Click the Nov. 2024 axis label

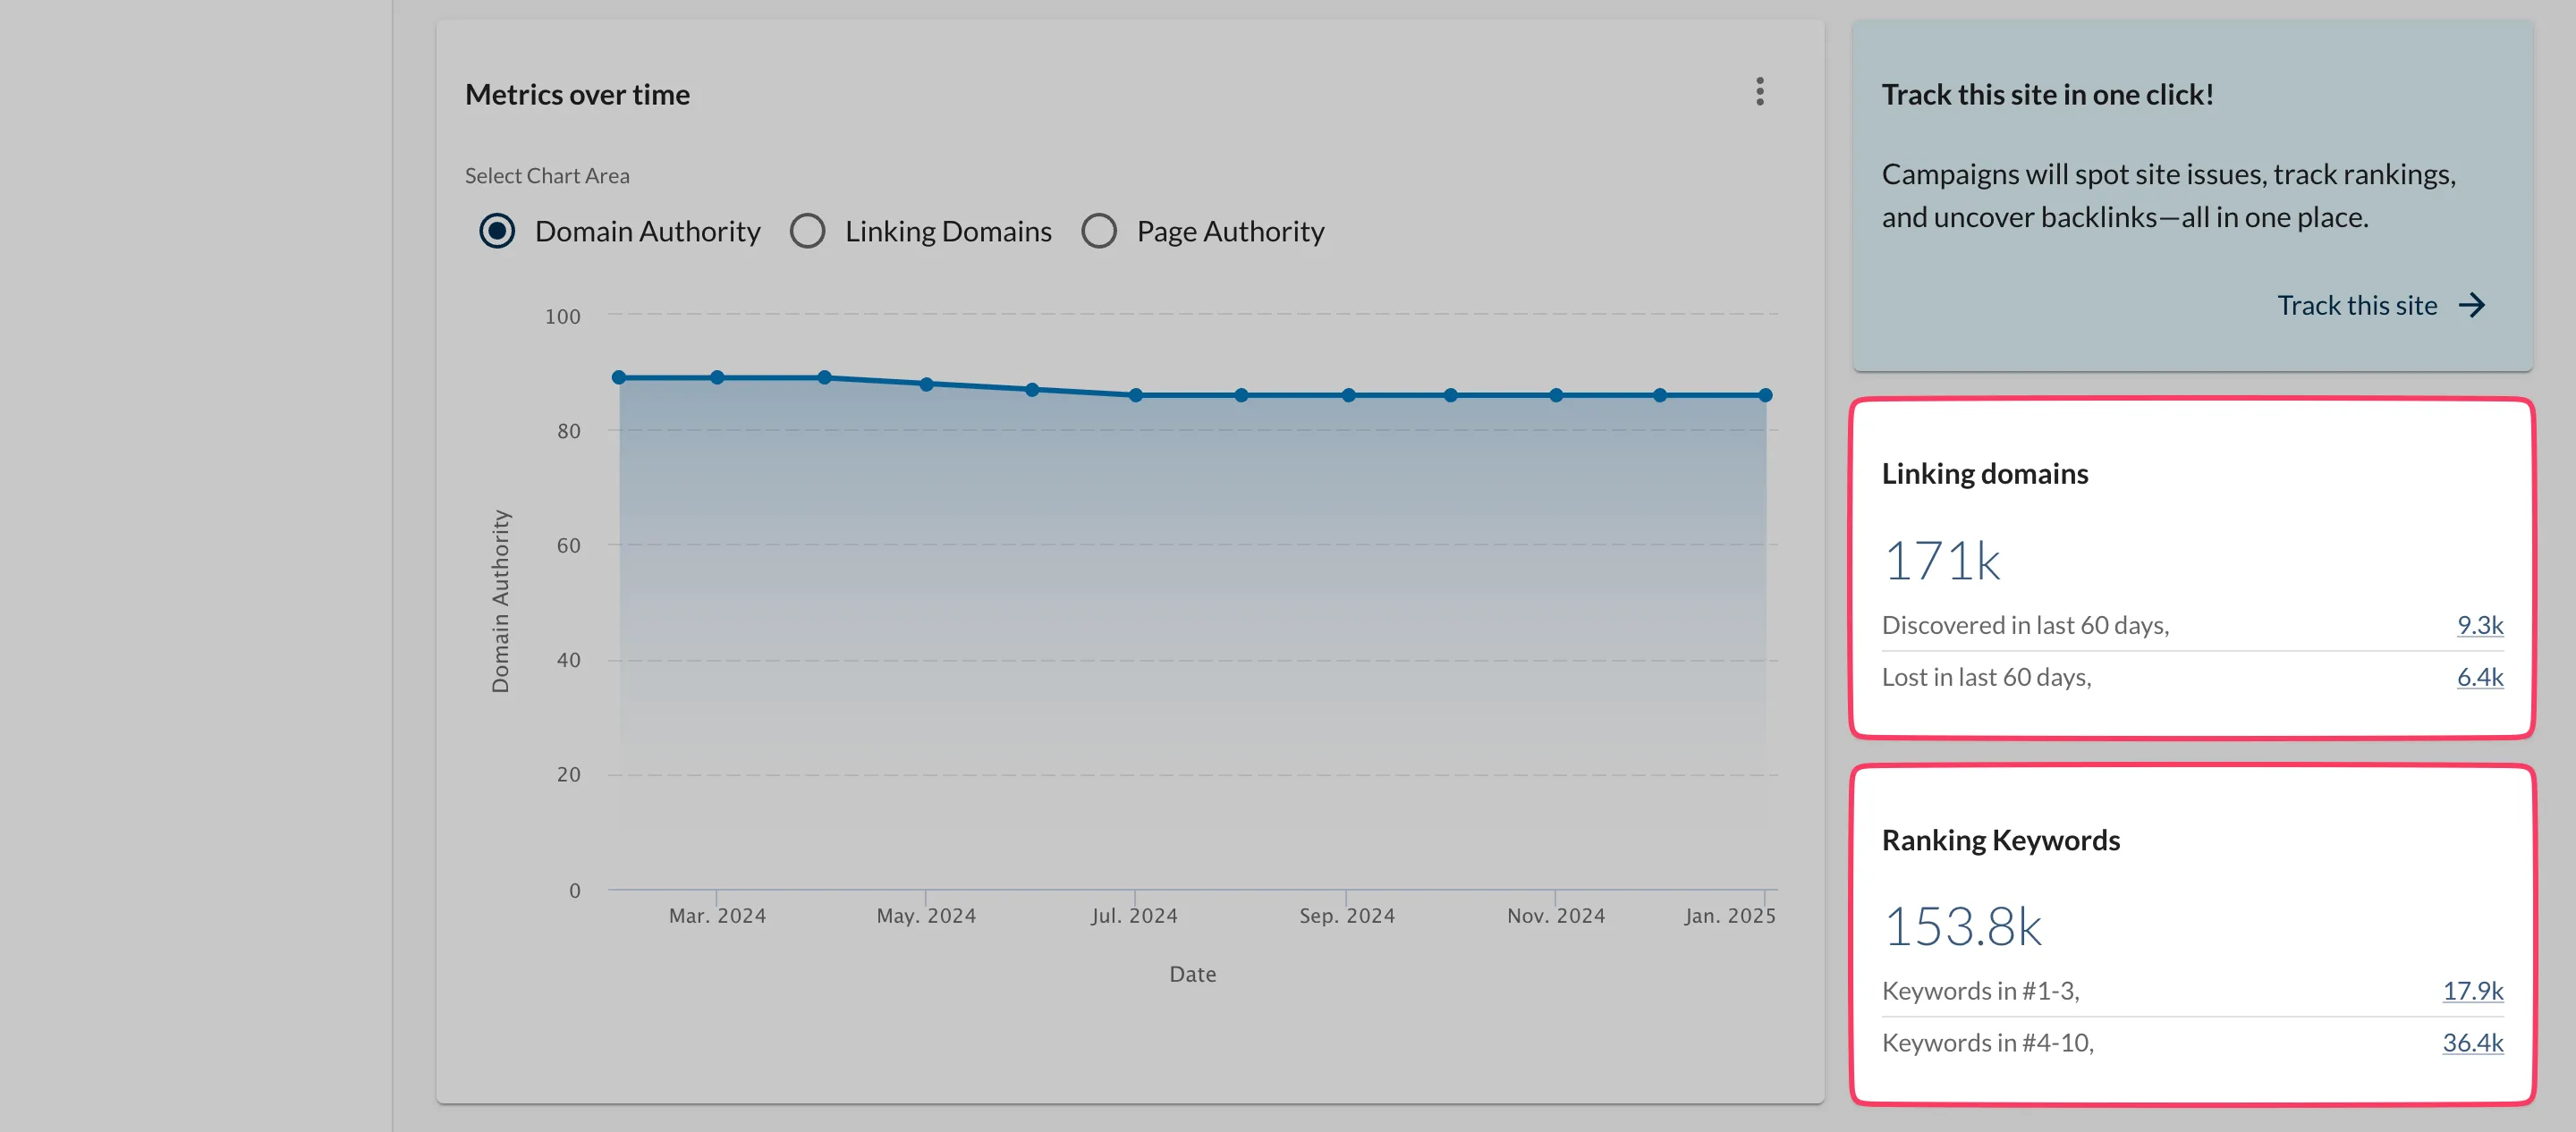click(x=1556, y=915)
